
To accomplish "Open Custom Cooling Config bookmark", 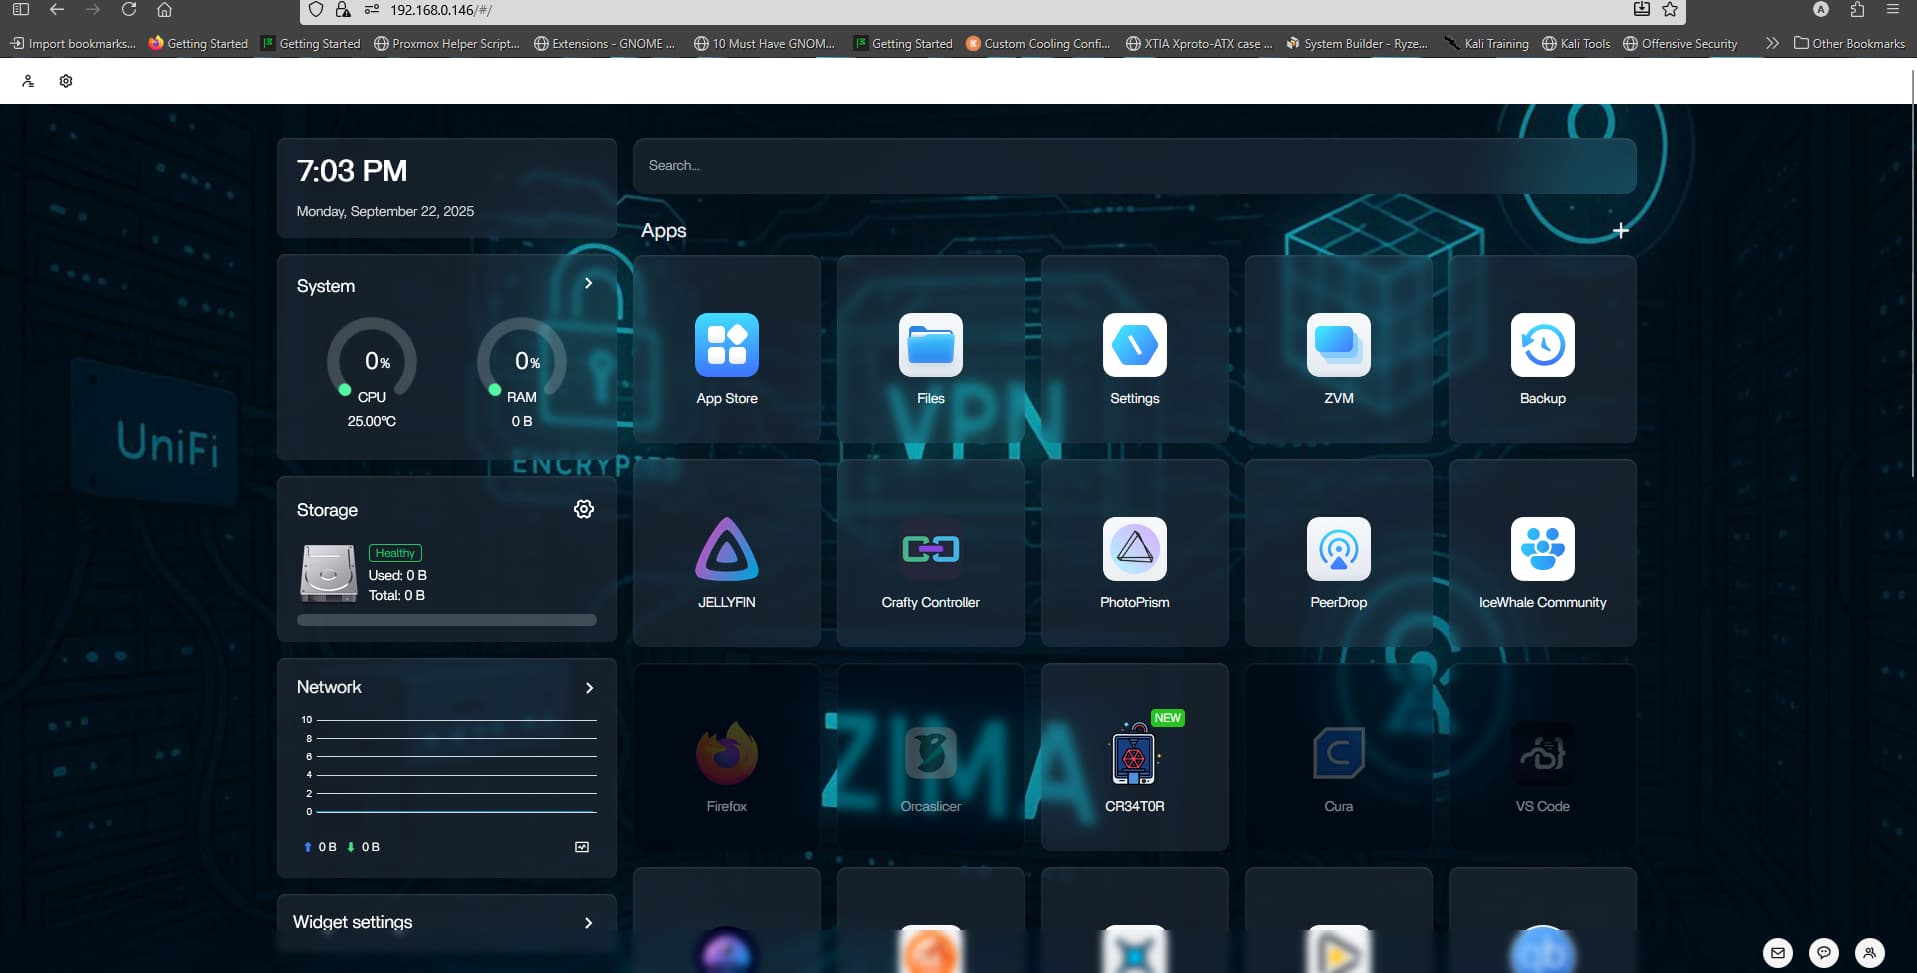I will [x=1038, y=43].
